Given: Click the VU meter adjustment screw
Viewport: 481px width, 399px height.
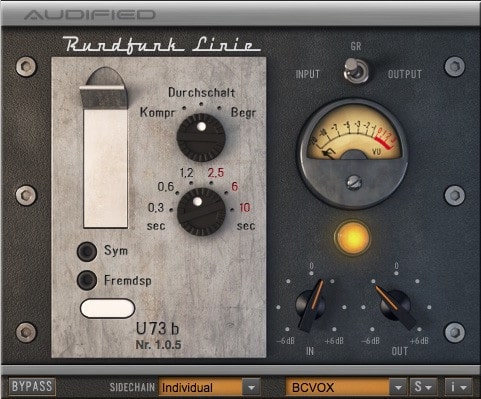Looking at the screenshot, I should (x=354, y=182).
